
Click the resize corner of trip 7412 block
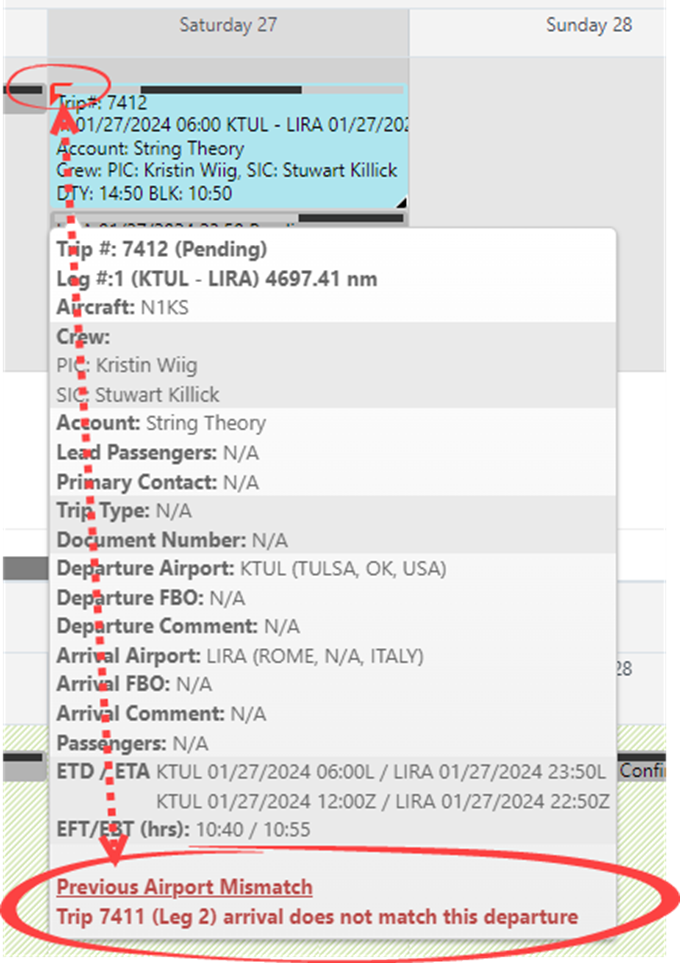(x=402, y=202)
